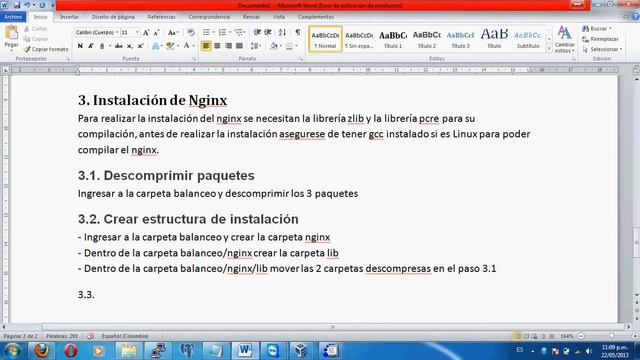This screenshot has width=640, height=360.
Task: Toggle bold (N) formatting
Action: (80, 46)
